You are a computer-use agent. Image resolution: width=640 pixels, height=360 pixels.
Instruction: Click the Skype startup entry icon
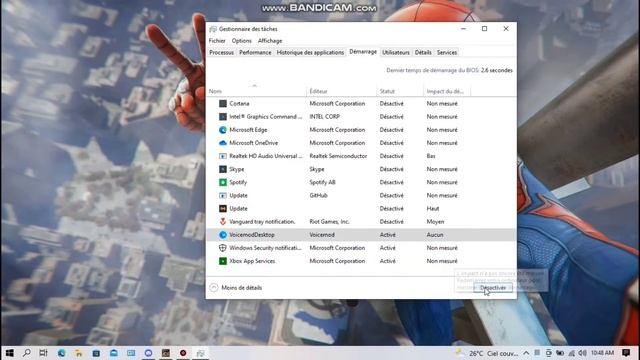223,169
